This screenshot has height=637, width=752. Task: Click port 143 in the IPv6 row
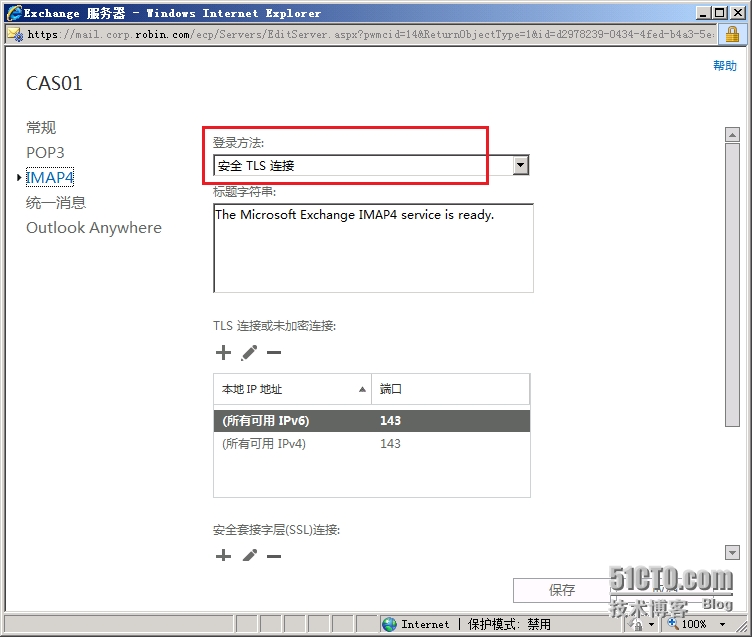point(390,421)
